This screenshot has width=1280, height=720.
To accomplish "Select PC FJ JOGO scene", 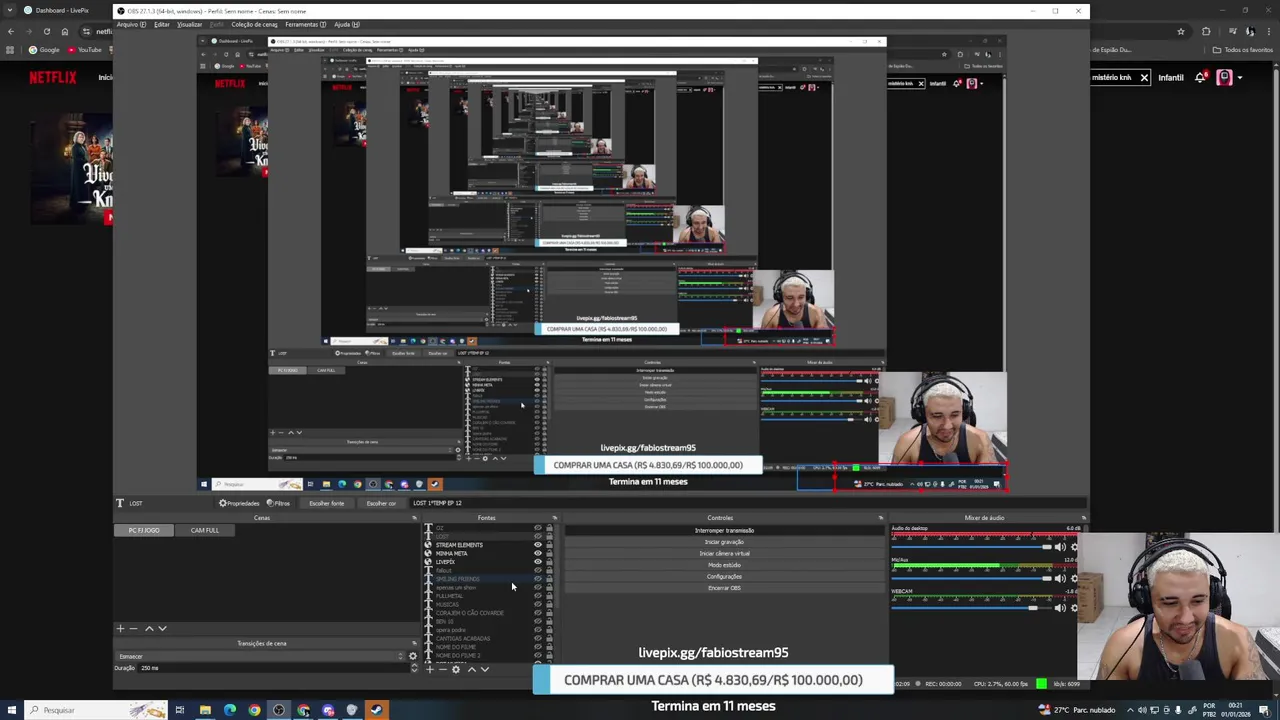I will pos(144,530).
